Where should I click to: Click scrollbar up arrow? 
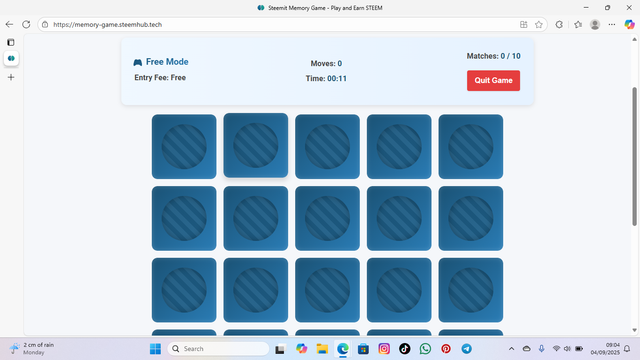click(x=634, y=40)
